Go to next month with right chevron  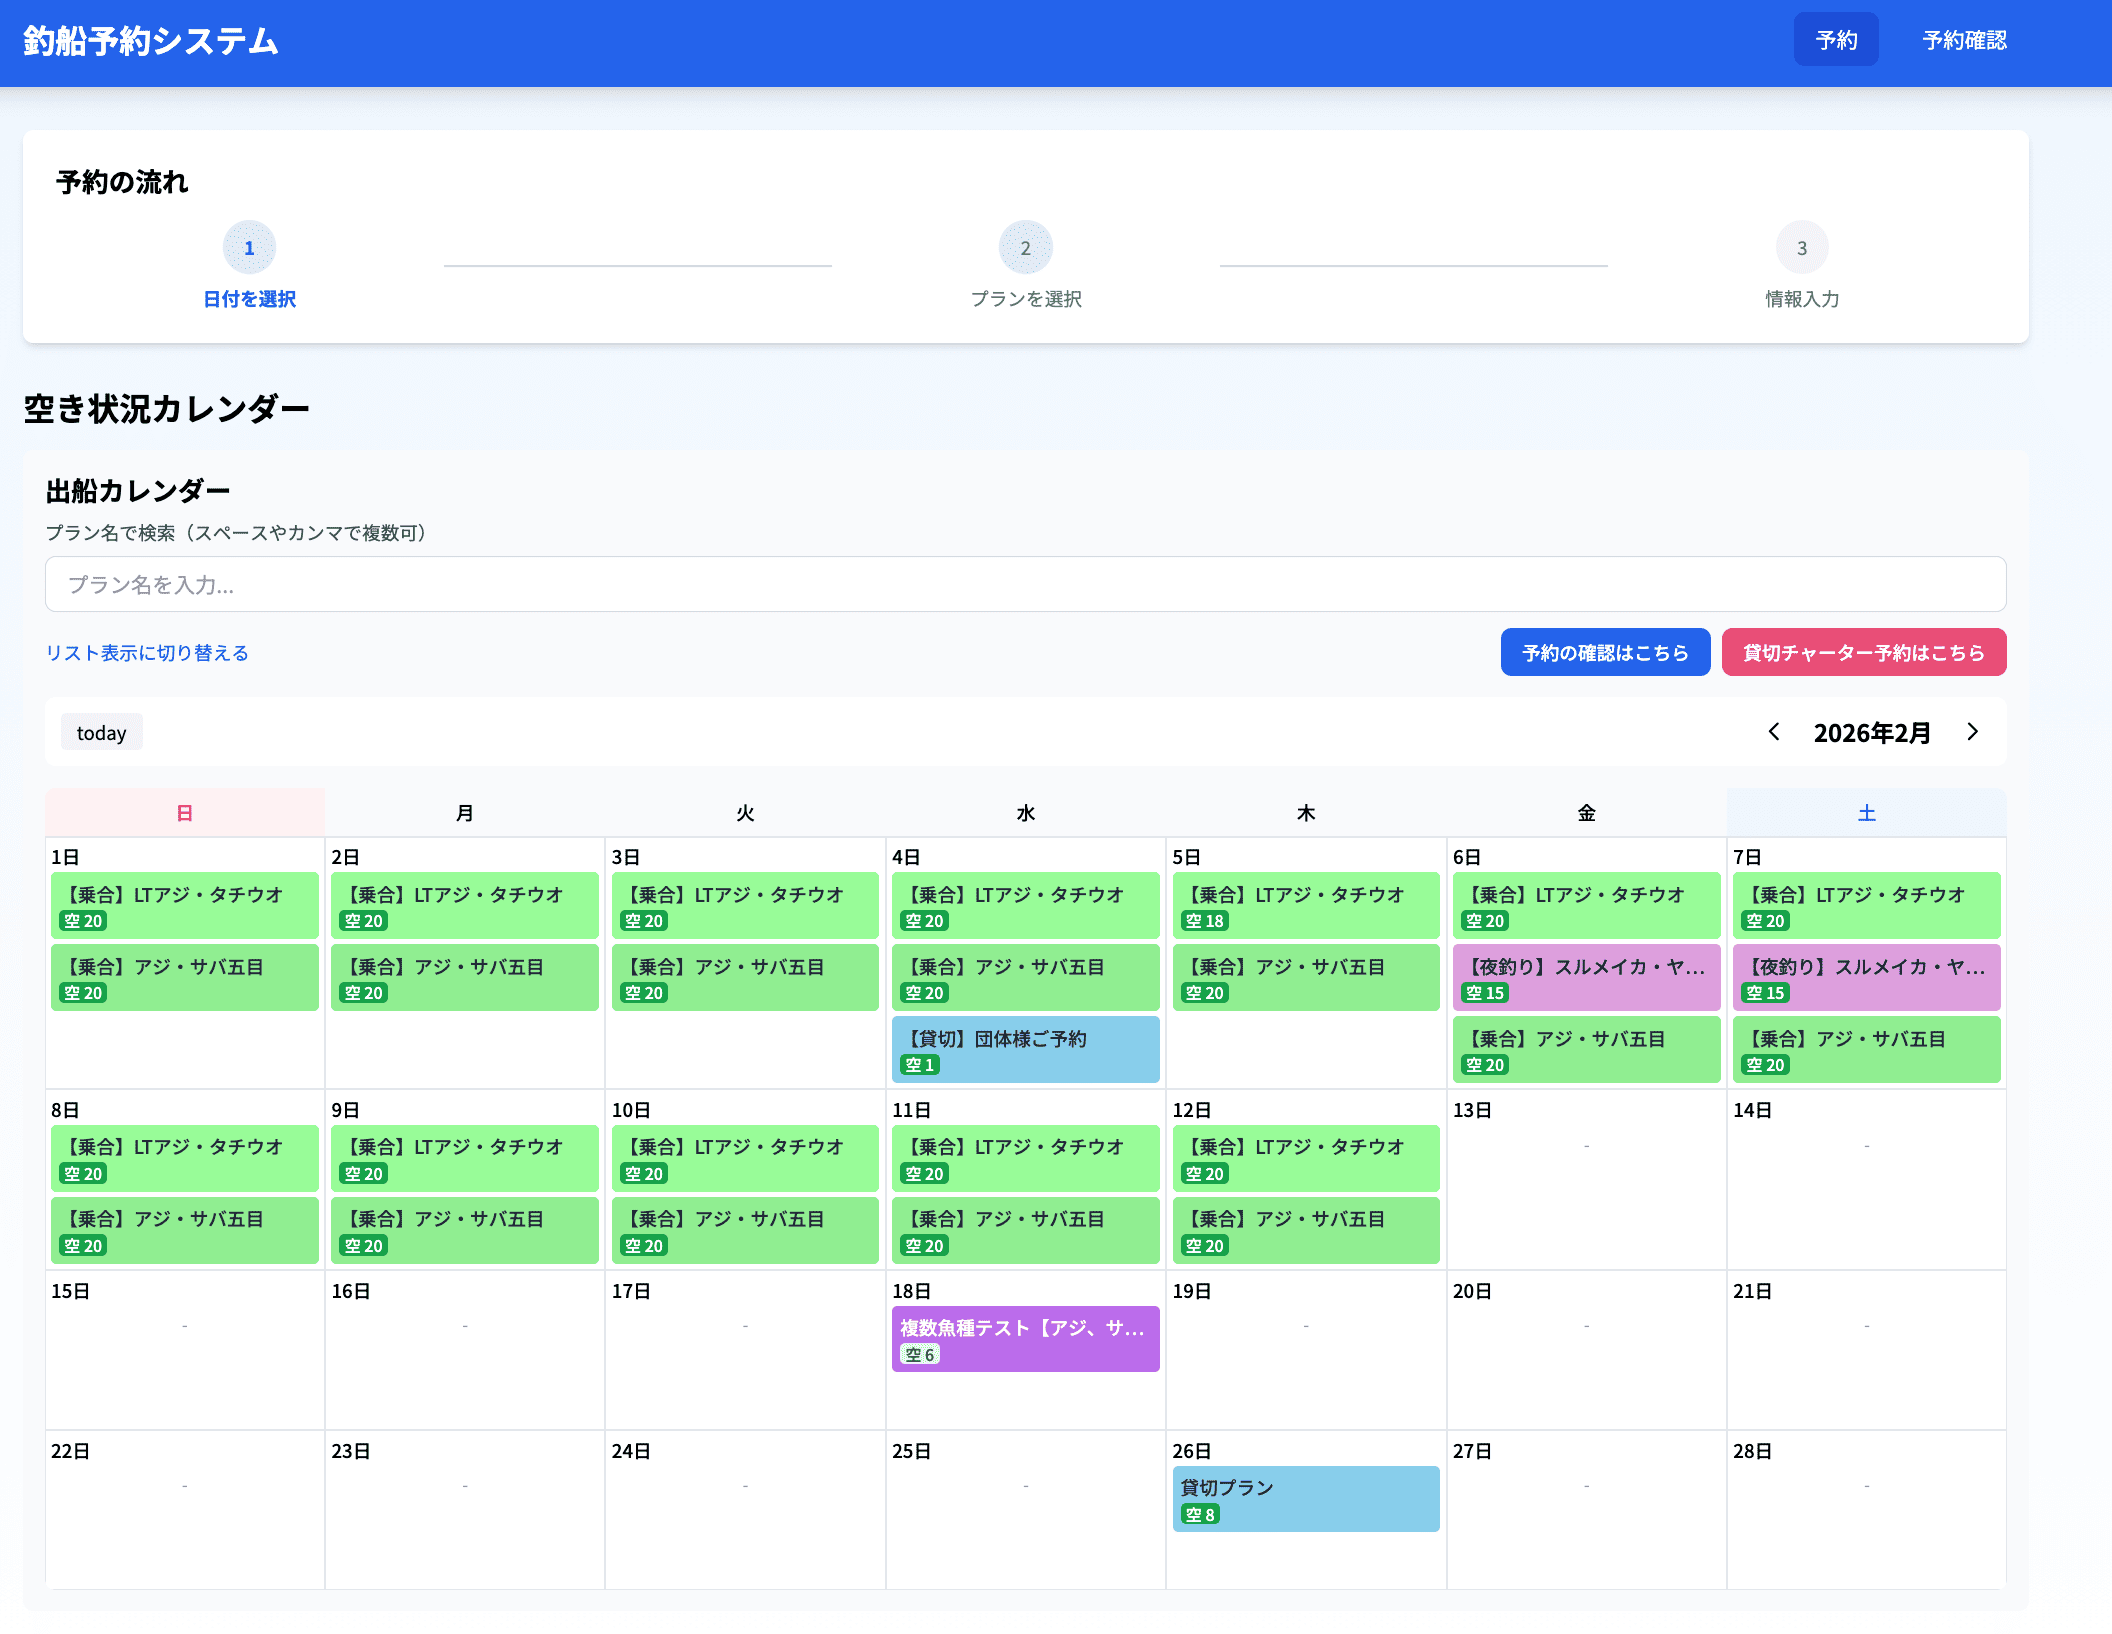point(1972,732)
